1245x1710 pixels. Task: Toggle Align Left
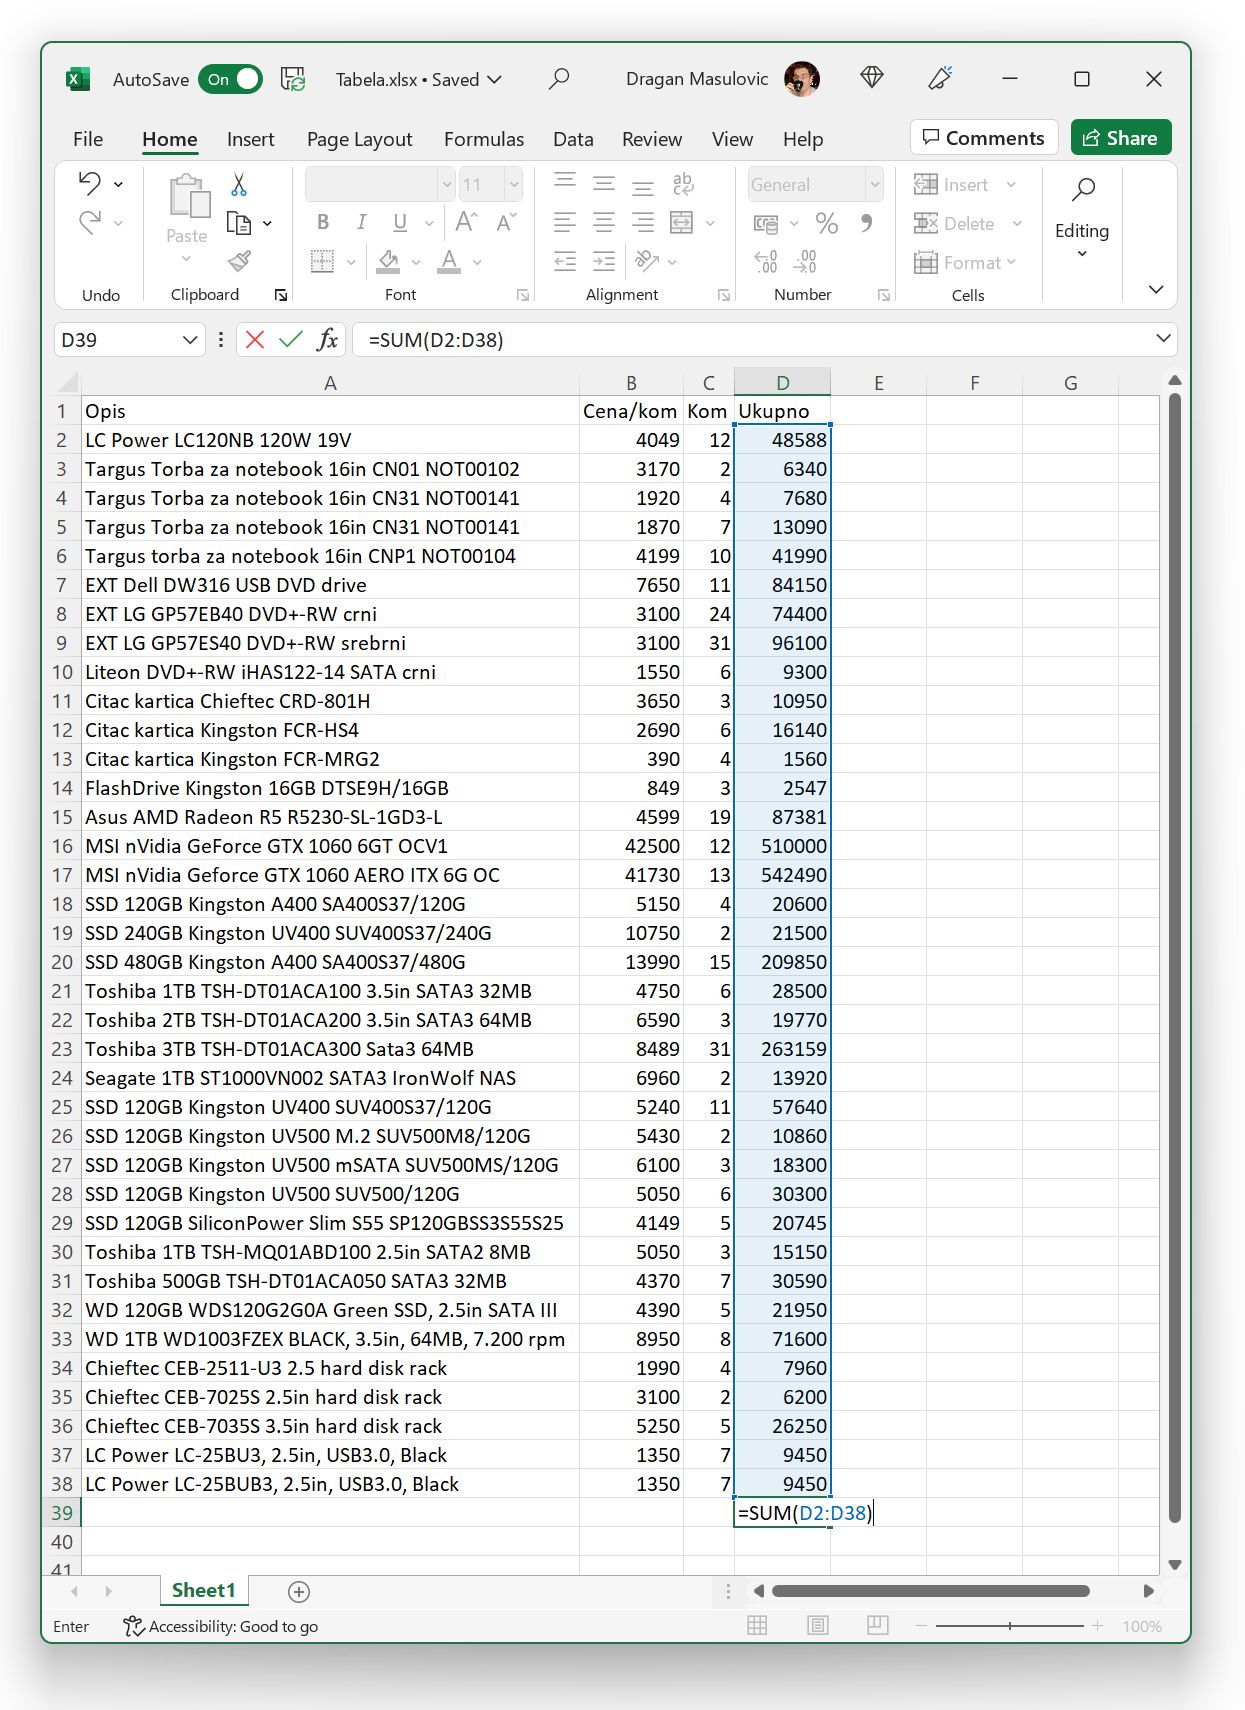click(x=565, y=222)
